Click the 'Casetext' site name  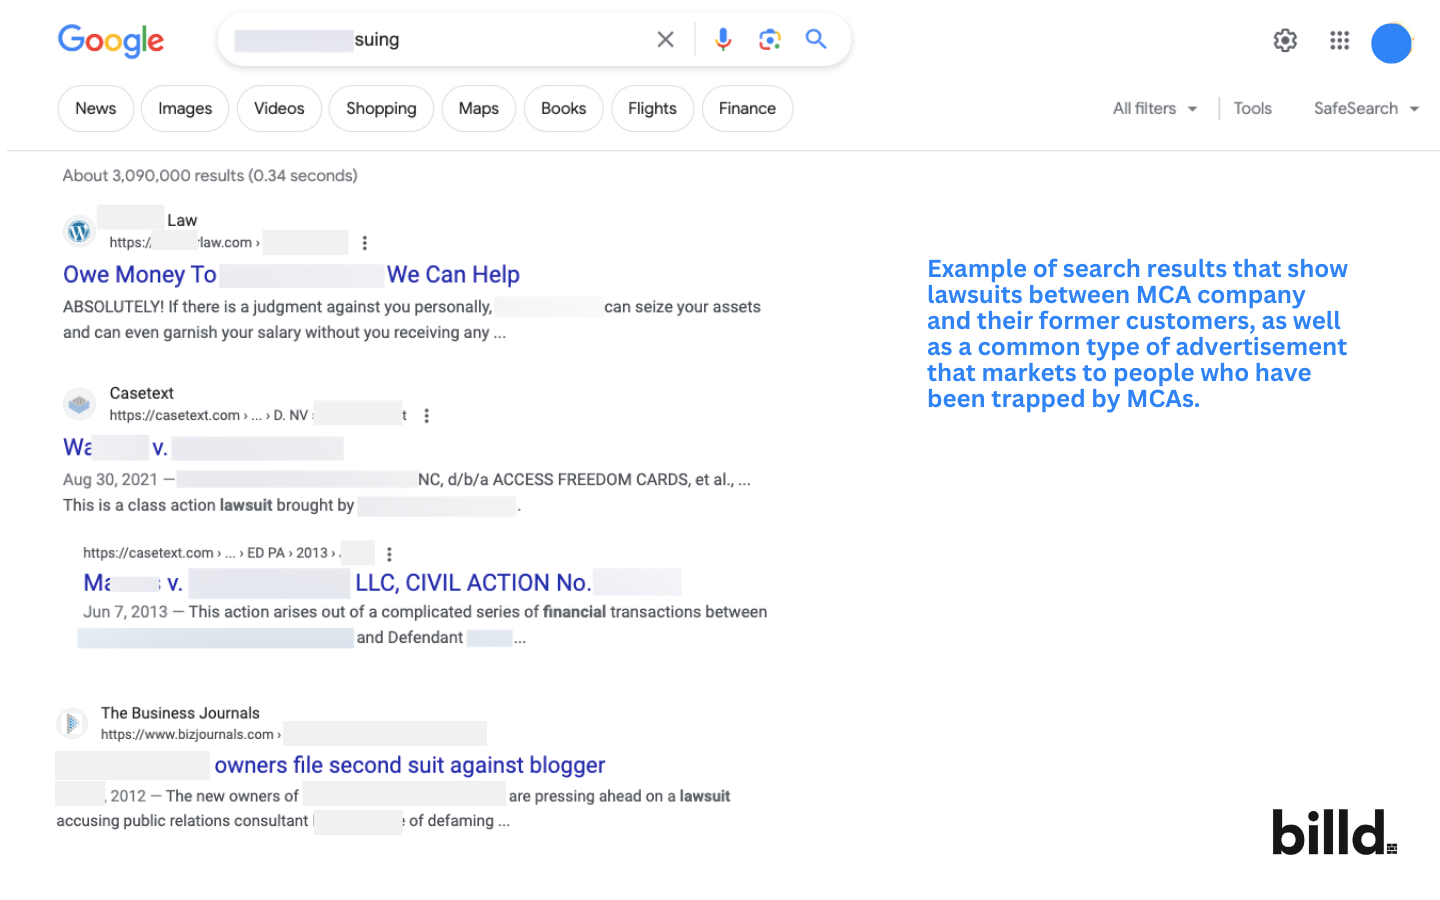[141, 393]
